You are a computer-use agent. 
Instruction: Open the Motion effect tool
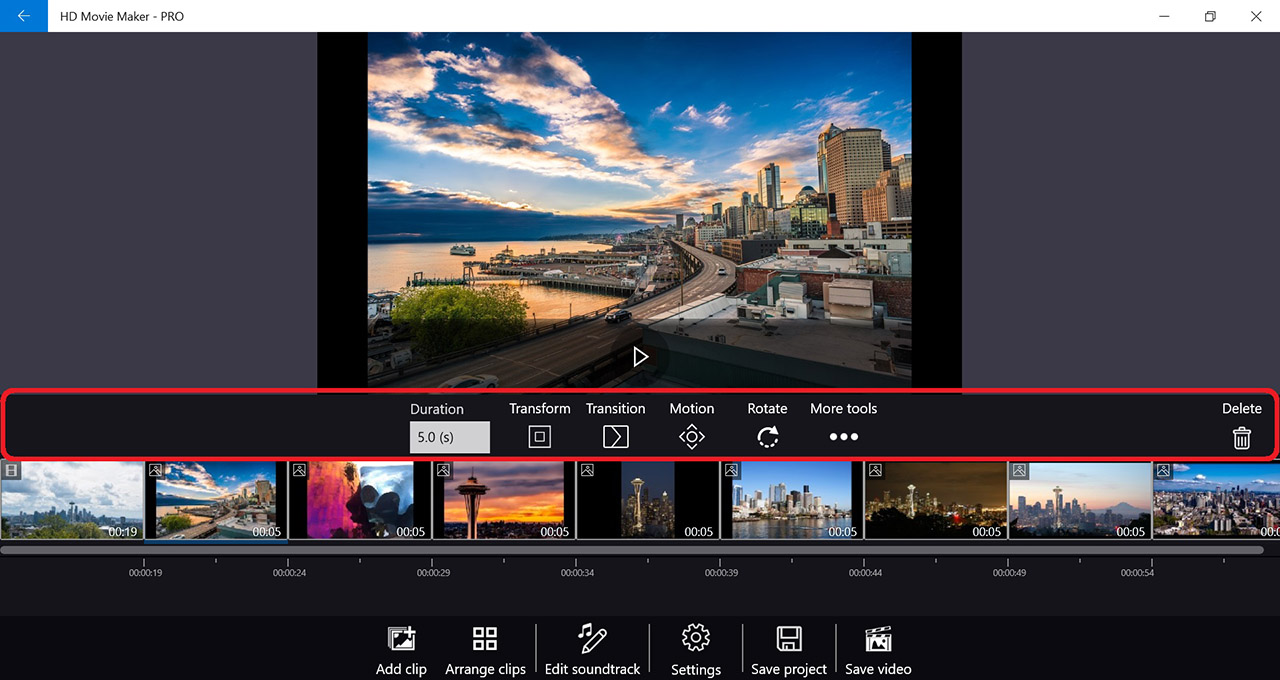[x=691, y=436]
